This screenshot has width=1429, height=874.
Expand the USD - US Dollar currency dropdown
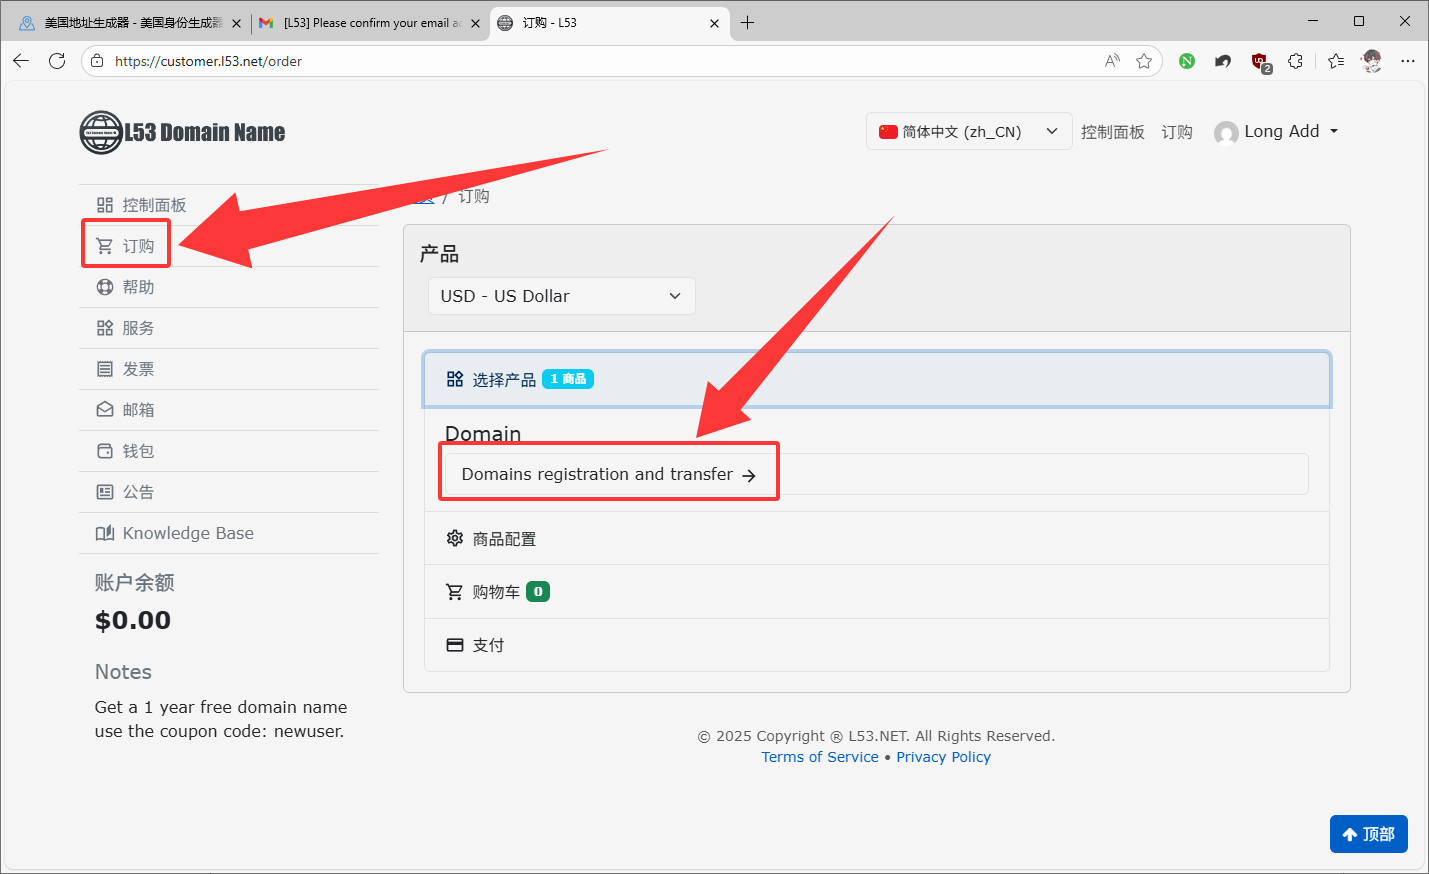click(561, 296)
